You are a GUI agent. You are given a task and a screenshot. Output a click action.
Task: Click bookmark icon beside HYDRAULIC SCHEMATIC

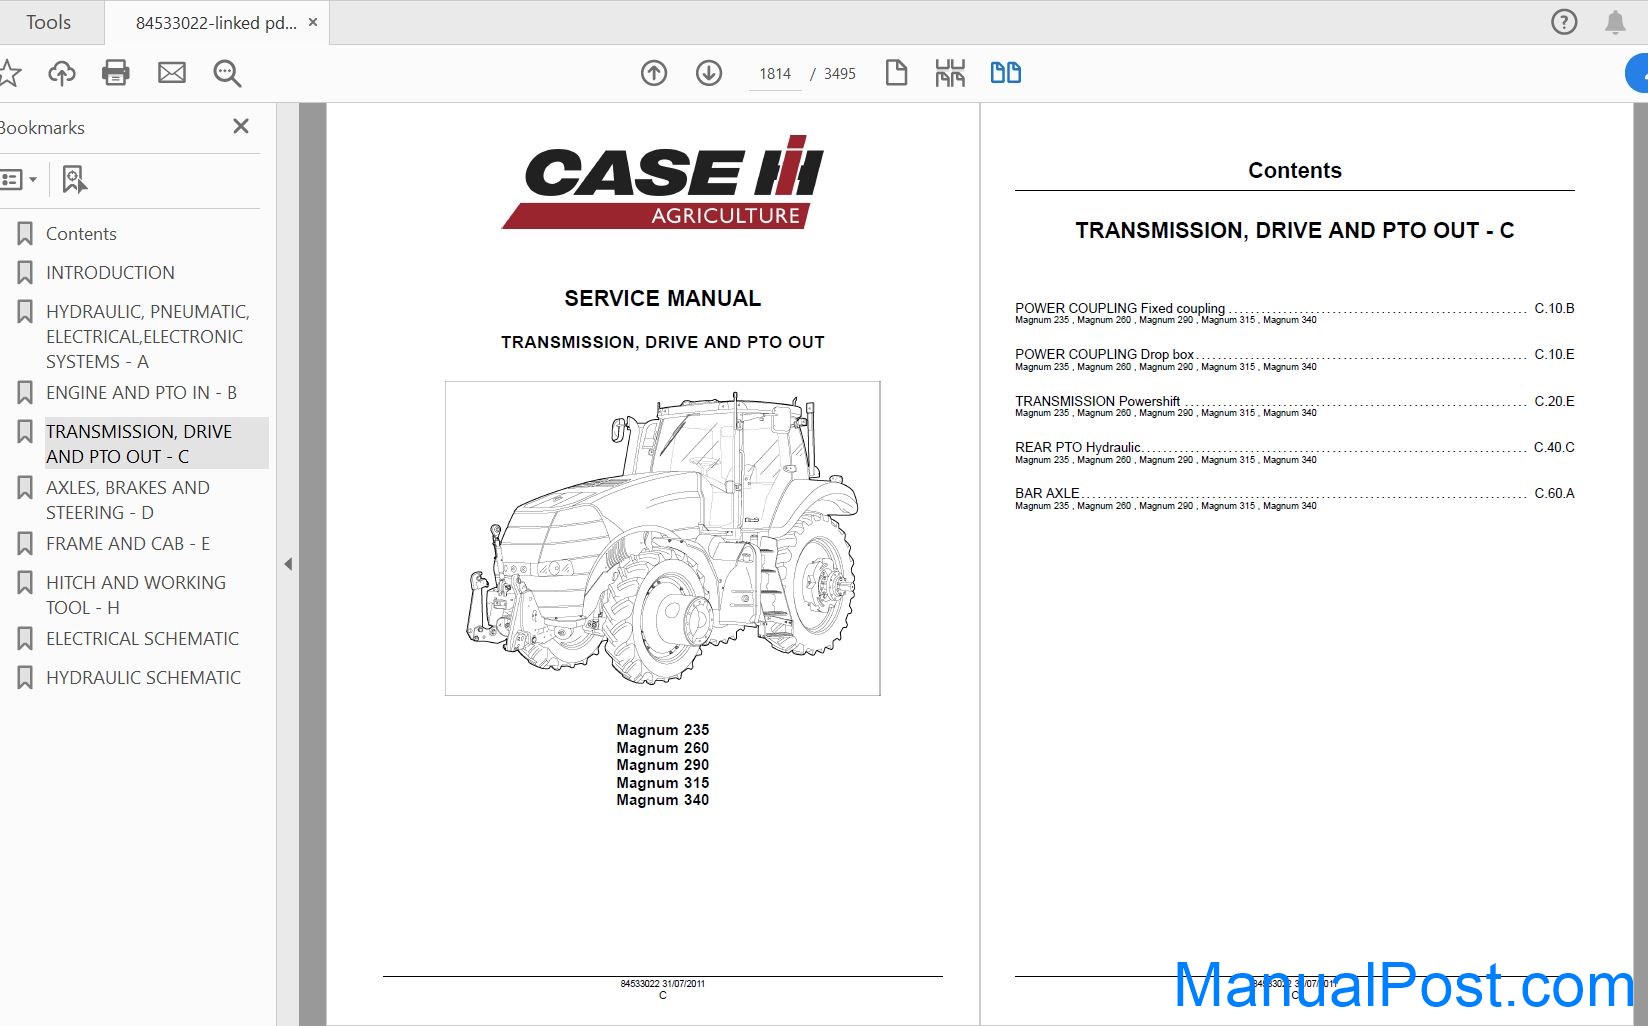[x=25, y=678]
